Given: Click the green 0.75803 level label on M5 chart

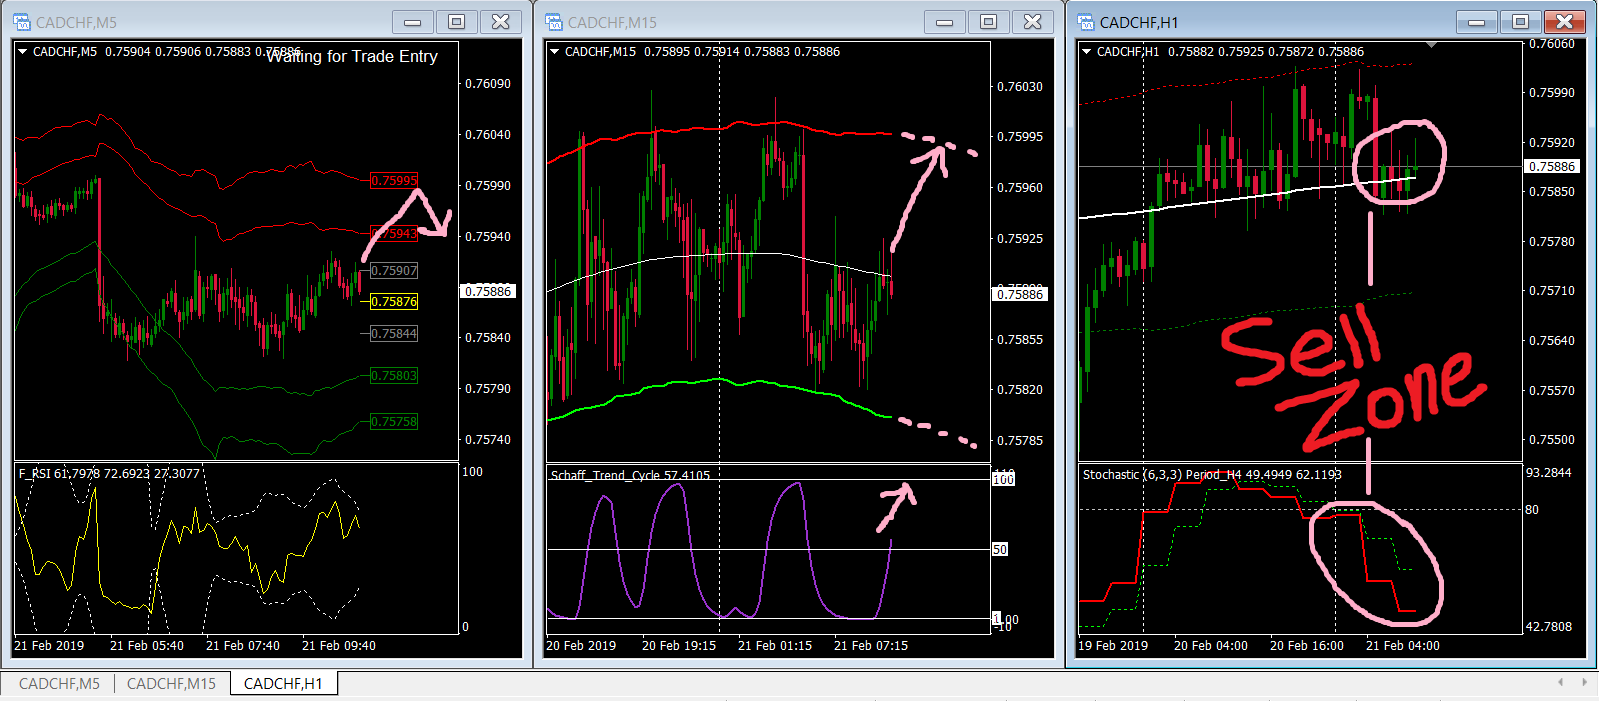Looking at the screenshot, I should (x=394, y=376).
